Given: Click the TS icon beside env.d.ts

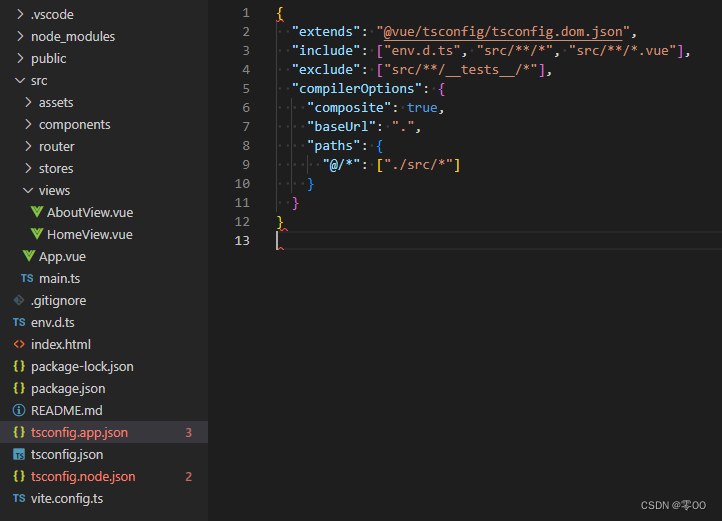Looking at the screenshot, I should pyautogui.click(x=19, y=322).
